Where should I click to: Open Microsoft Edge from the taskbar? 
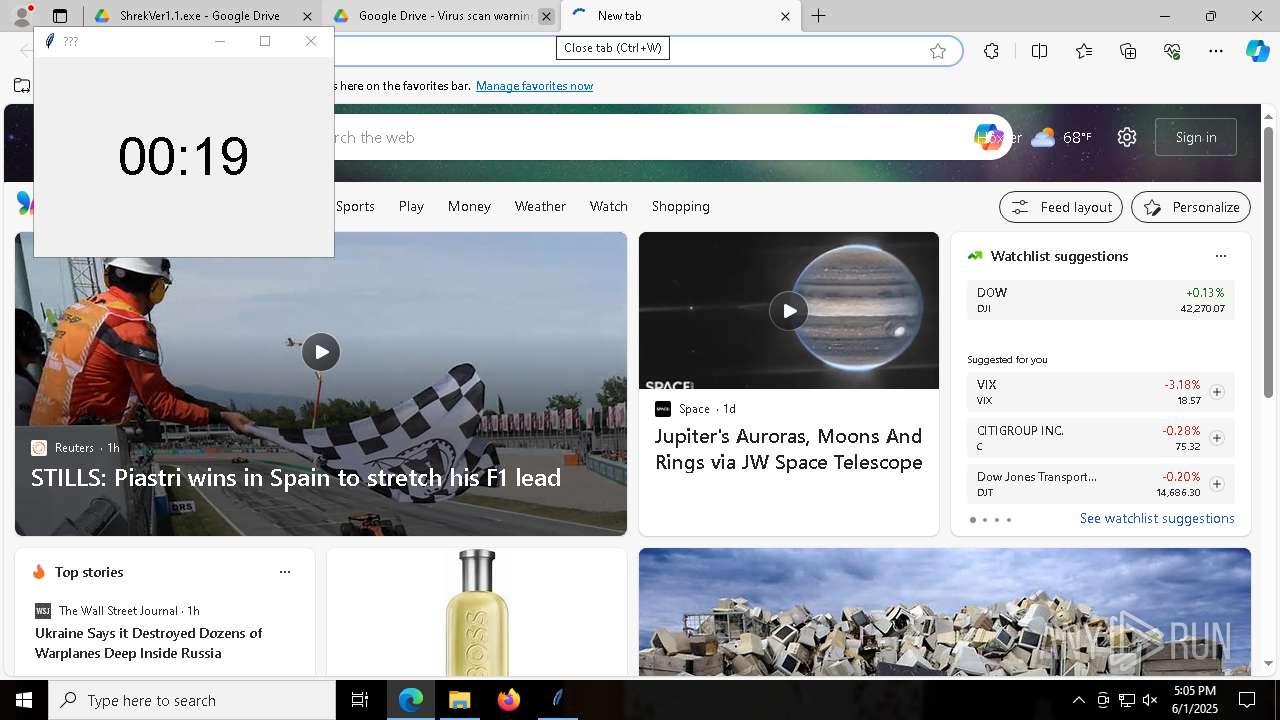pos(411,700)
